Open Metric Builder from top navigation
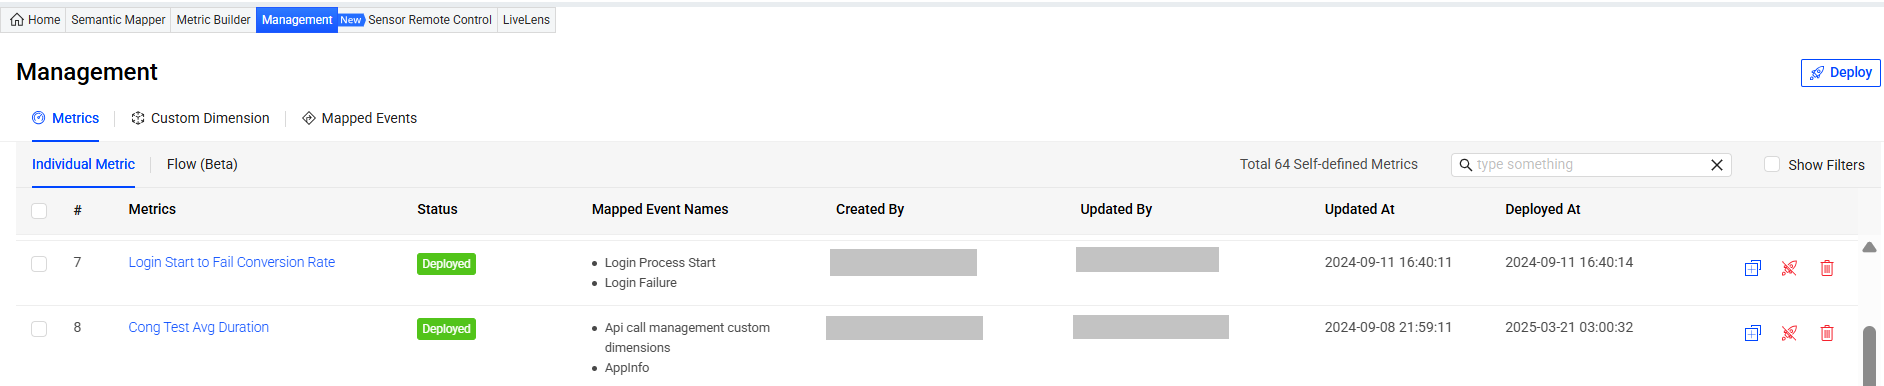Viewport: 1884px width, 386px height. point(213,20)
